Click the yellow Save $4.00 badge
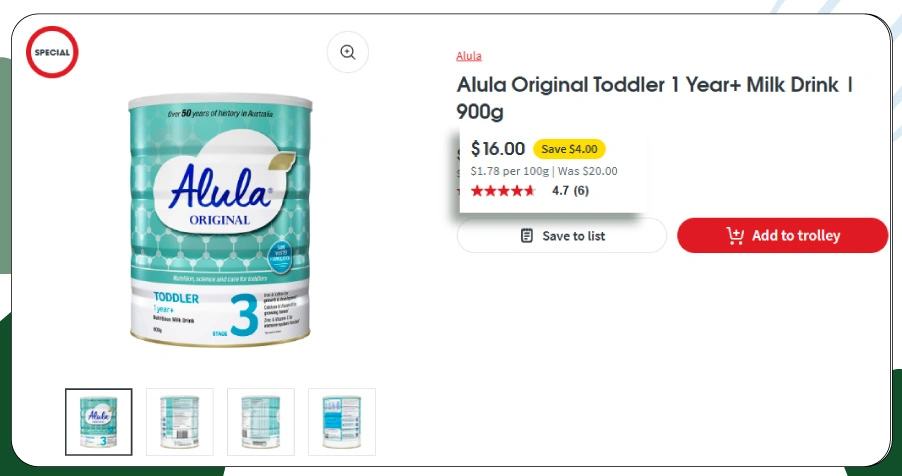Image resolution: width=902 pixels, height=476 pixels. (569, 149)
